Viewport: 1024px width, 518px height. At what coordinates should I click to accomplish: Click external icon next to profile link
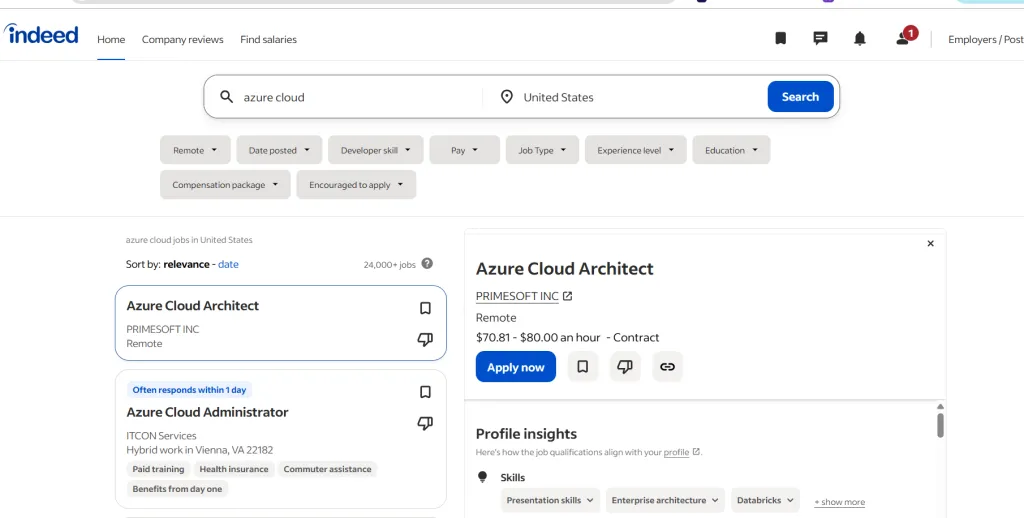point(696,451)
